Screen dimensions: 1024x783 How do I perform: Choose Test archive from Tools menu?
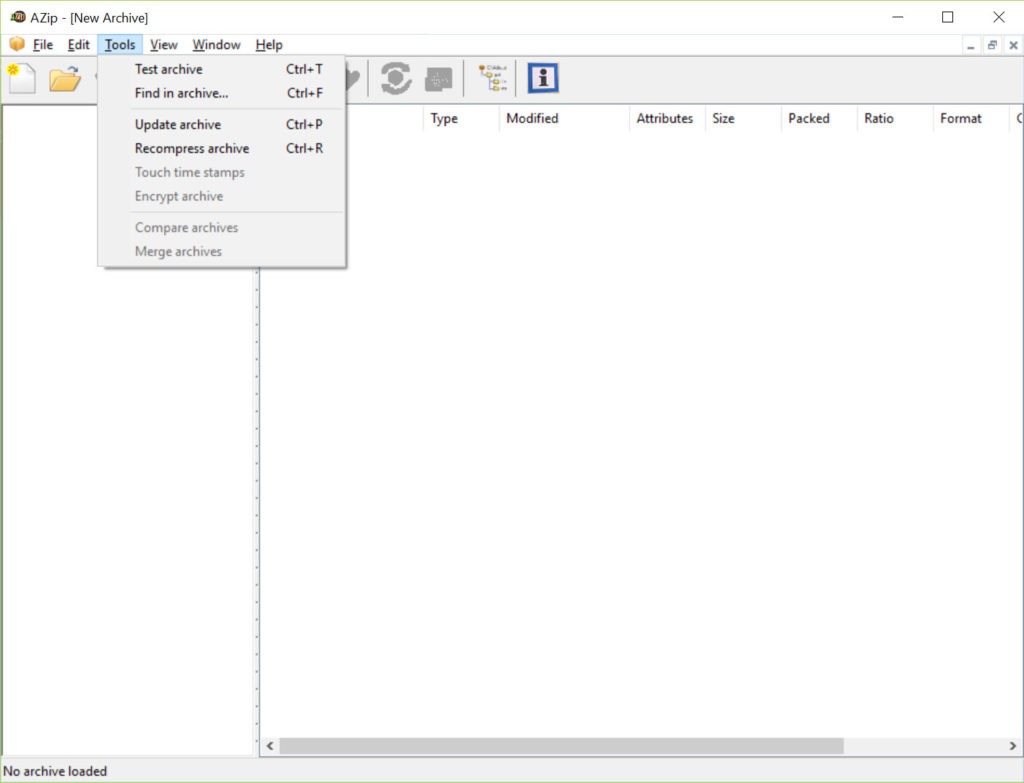(222, 69)
